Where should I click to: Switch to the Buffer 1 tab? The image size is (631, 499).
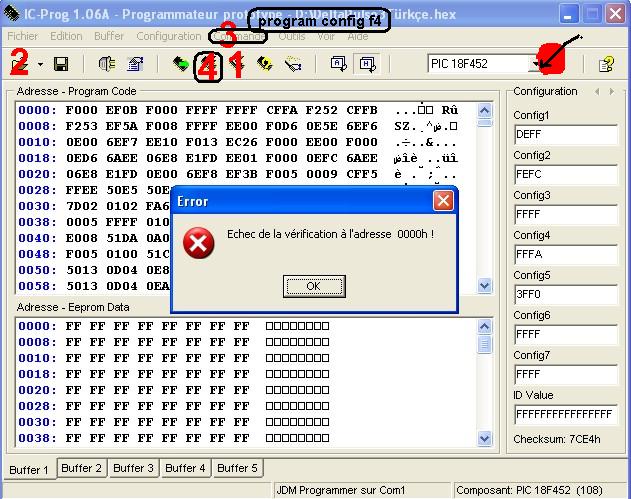pos(29,470)
